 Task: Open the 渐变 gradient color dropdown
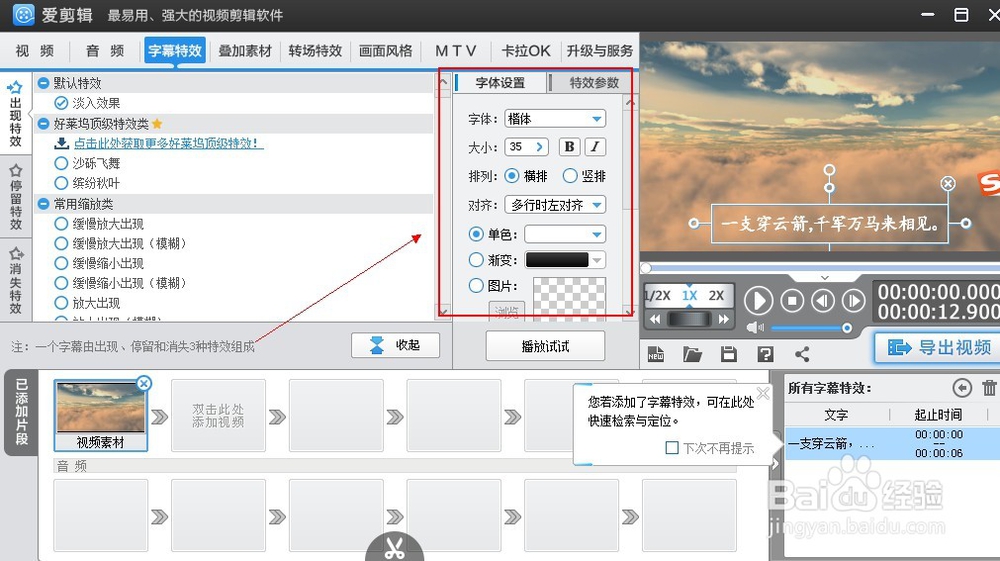565,259
